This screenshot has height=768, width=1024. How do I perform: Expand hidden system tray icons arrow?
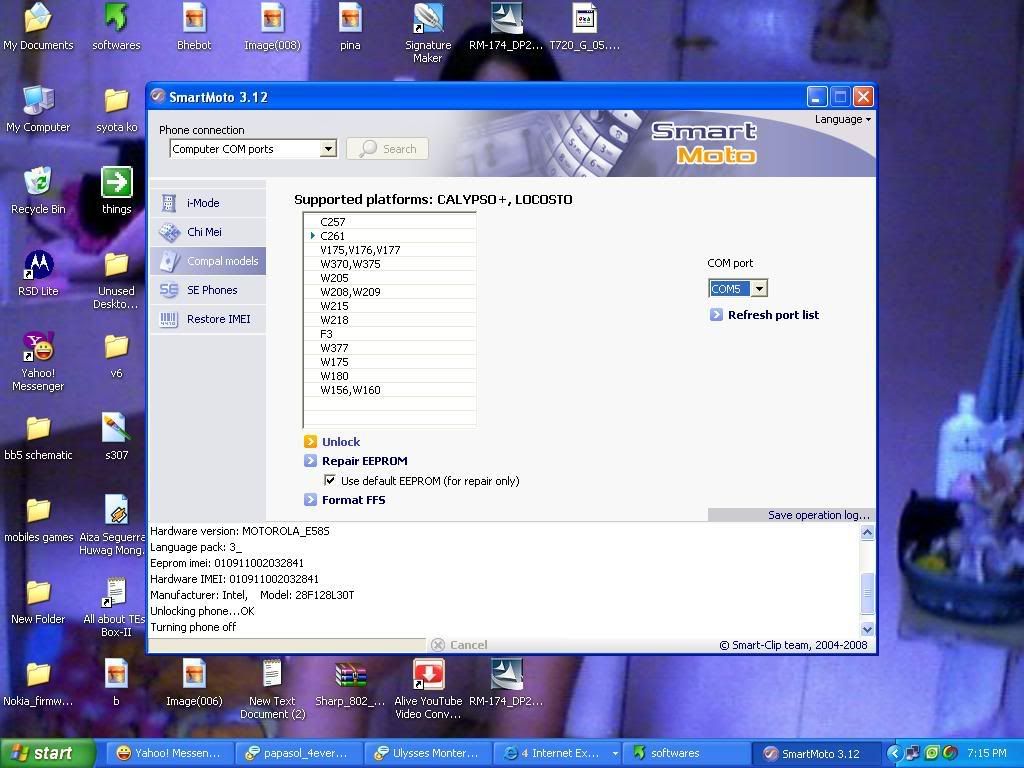coord(894,753)
